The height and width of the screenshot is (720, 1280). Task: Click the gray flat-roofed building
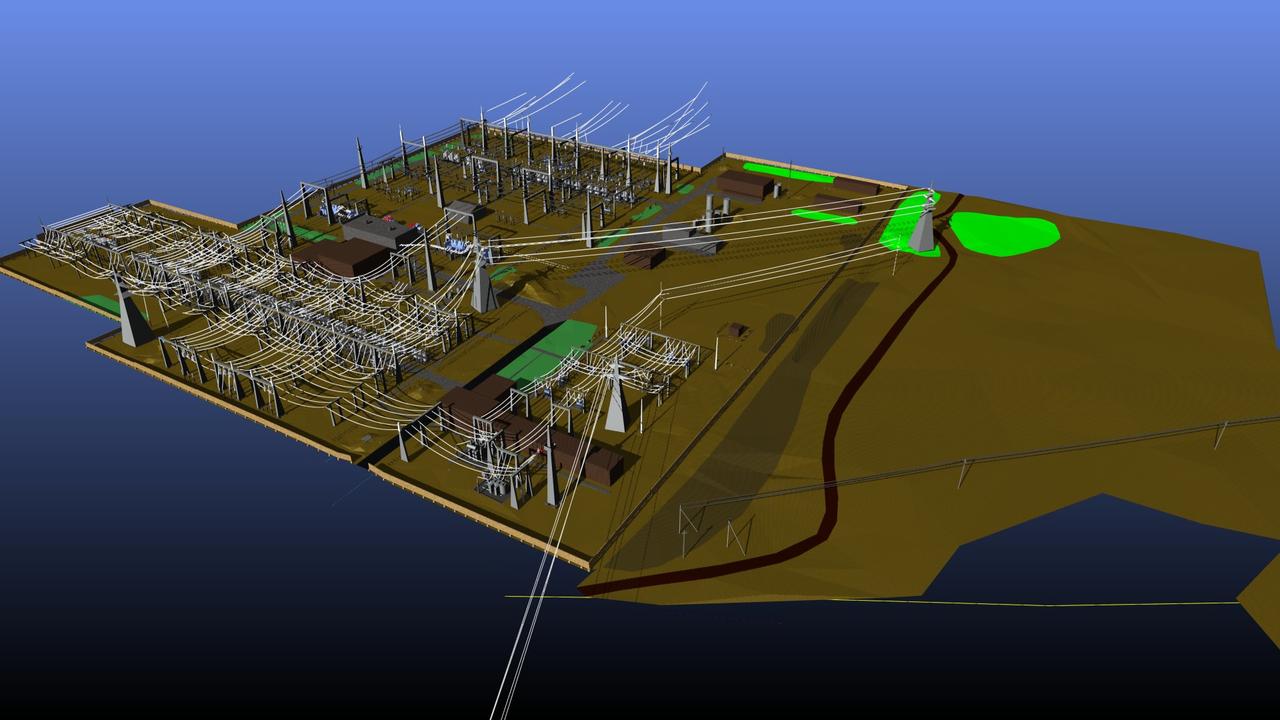click(380, 231)
